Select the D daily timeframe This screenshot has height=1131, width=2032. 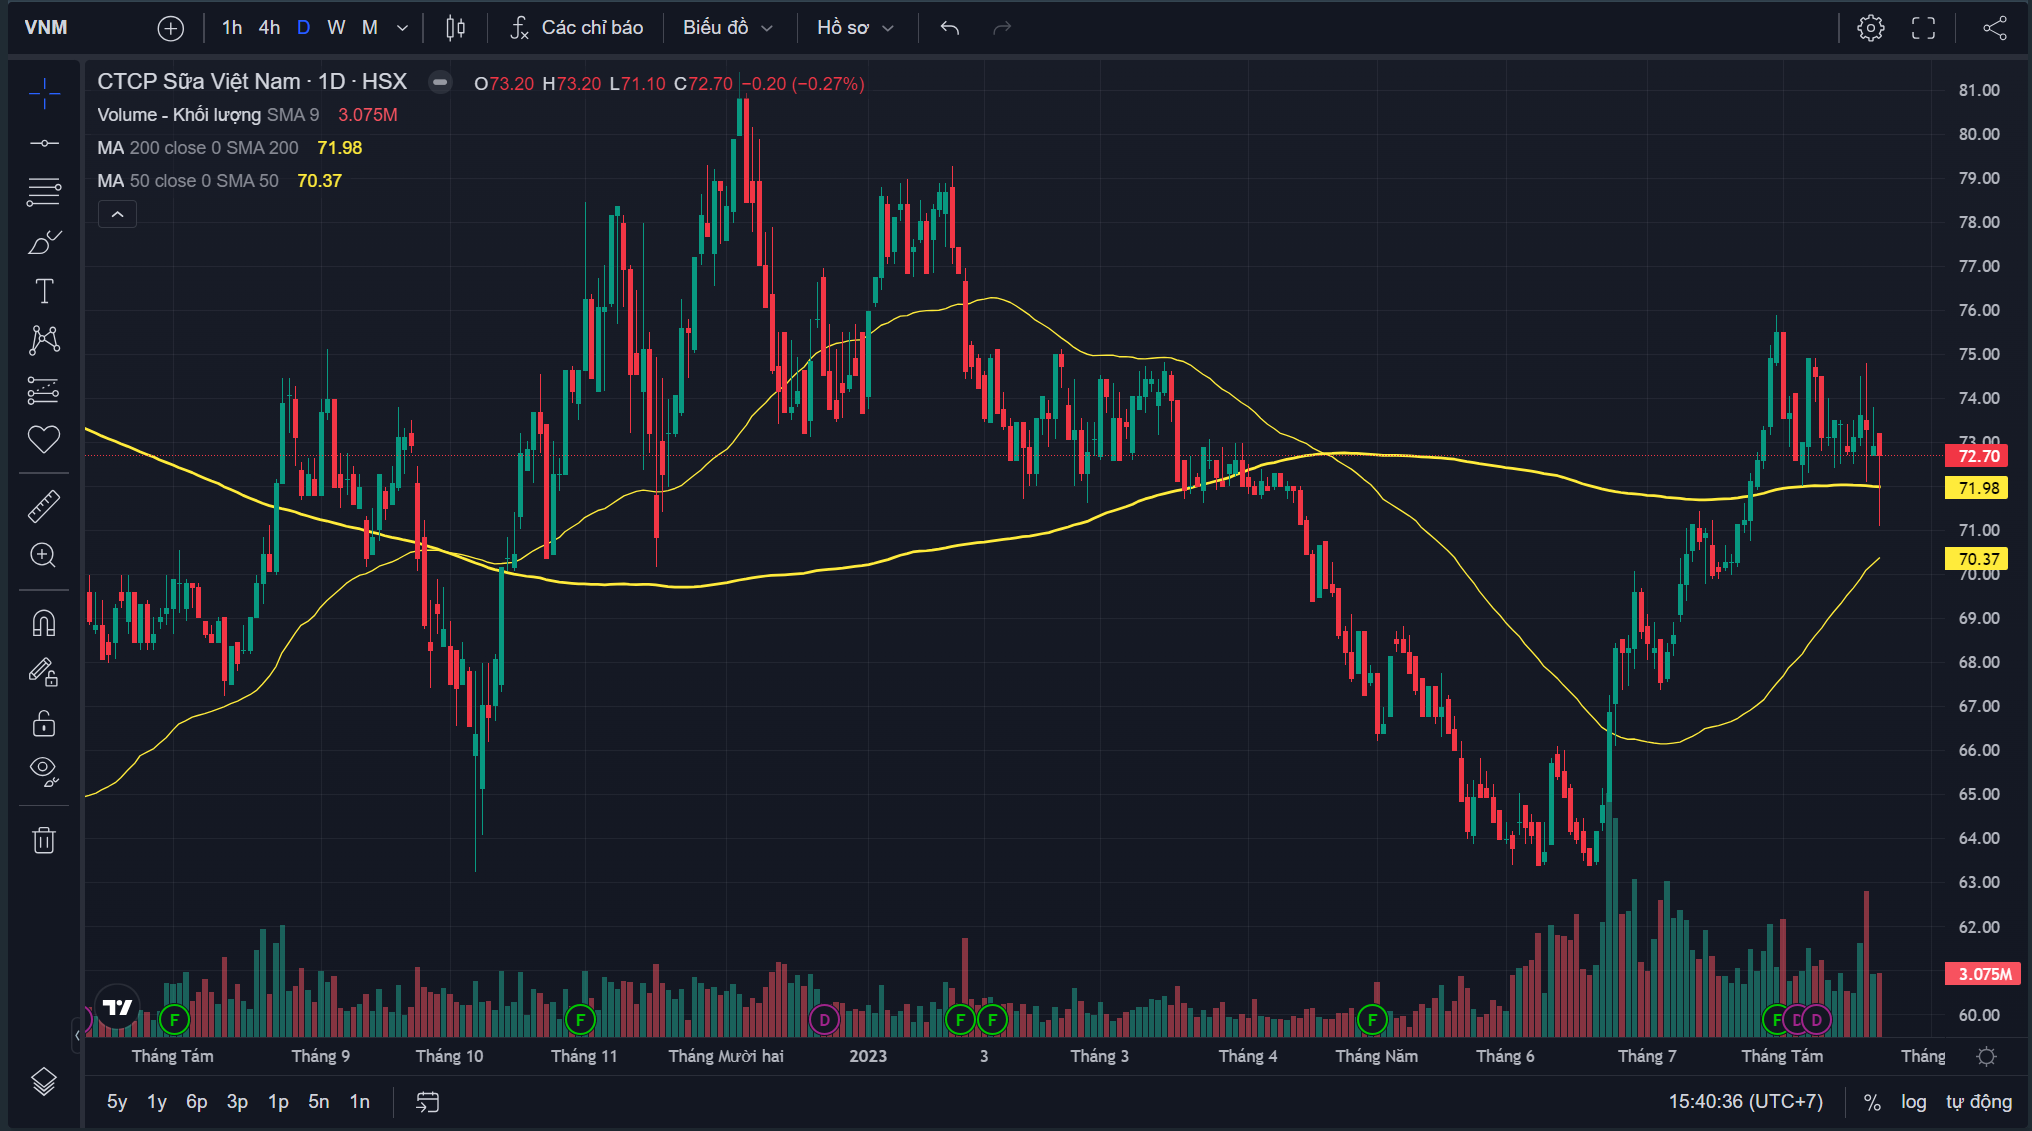[304, 28]
